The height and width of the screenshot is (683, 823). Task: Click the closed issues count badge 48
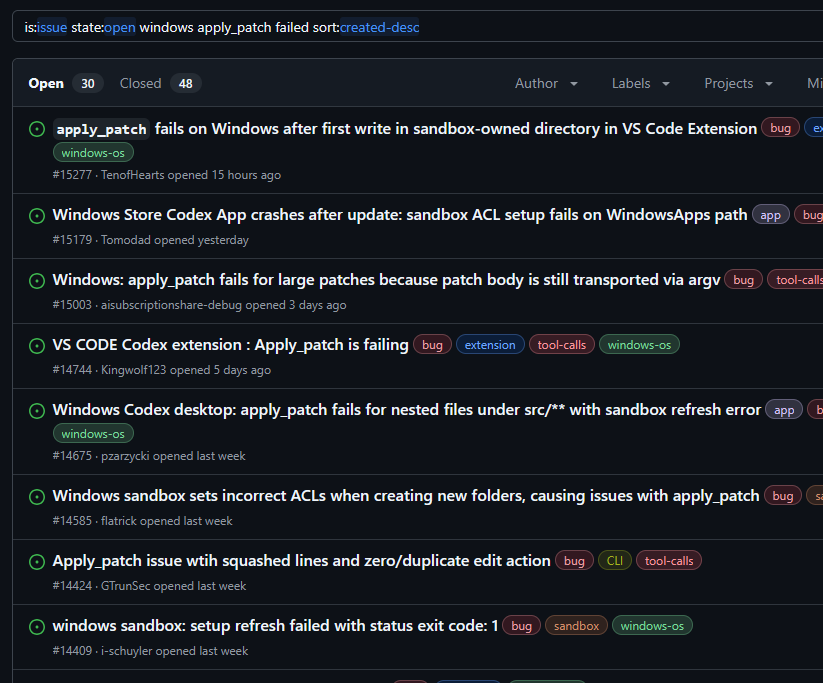click(185, 83)
